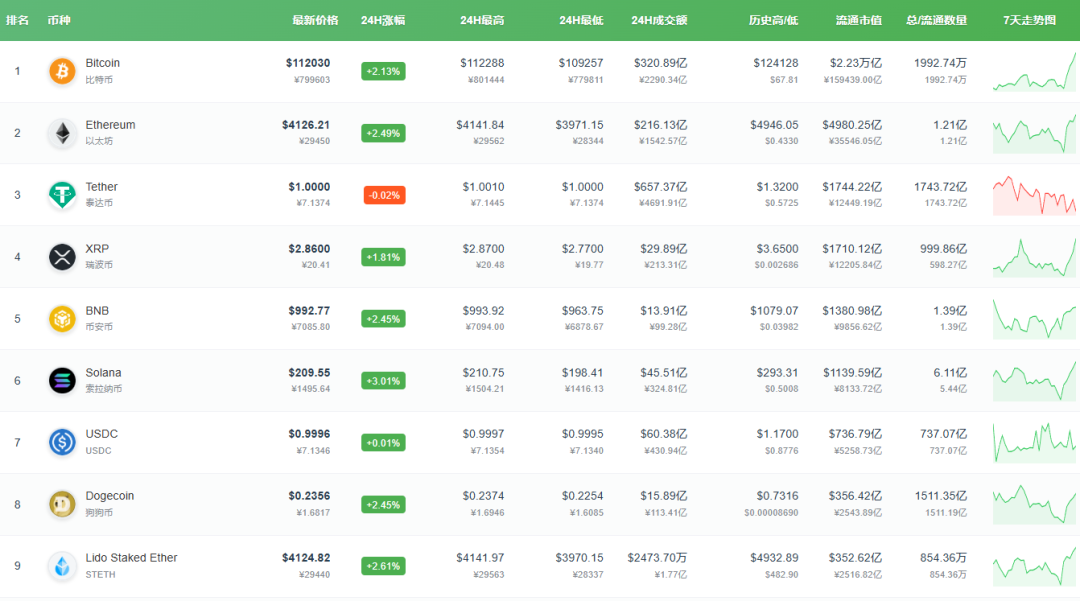The image size is (1080, 601).
Task: Click Tether's red -0.02% change badge
Action: [x=383, y=195]
